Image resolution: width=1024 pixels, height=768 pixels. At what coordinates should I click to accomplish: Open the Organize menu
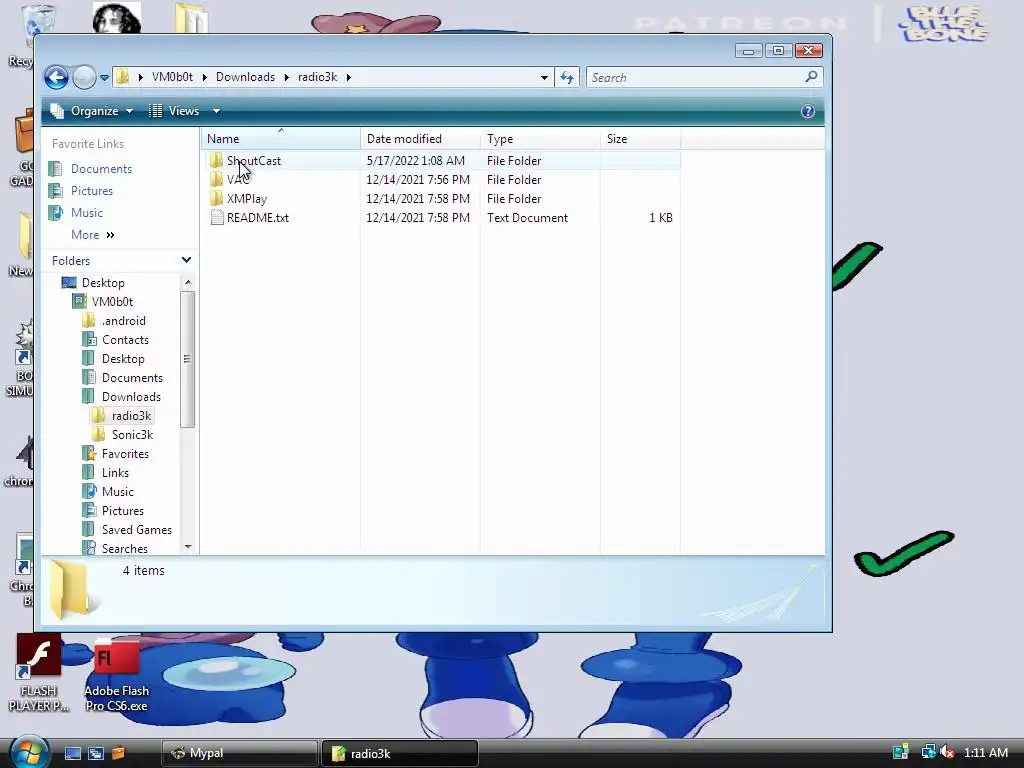pyautogui.click(x=92, y=111)
